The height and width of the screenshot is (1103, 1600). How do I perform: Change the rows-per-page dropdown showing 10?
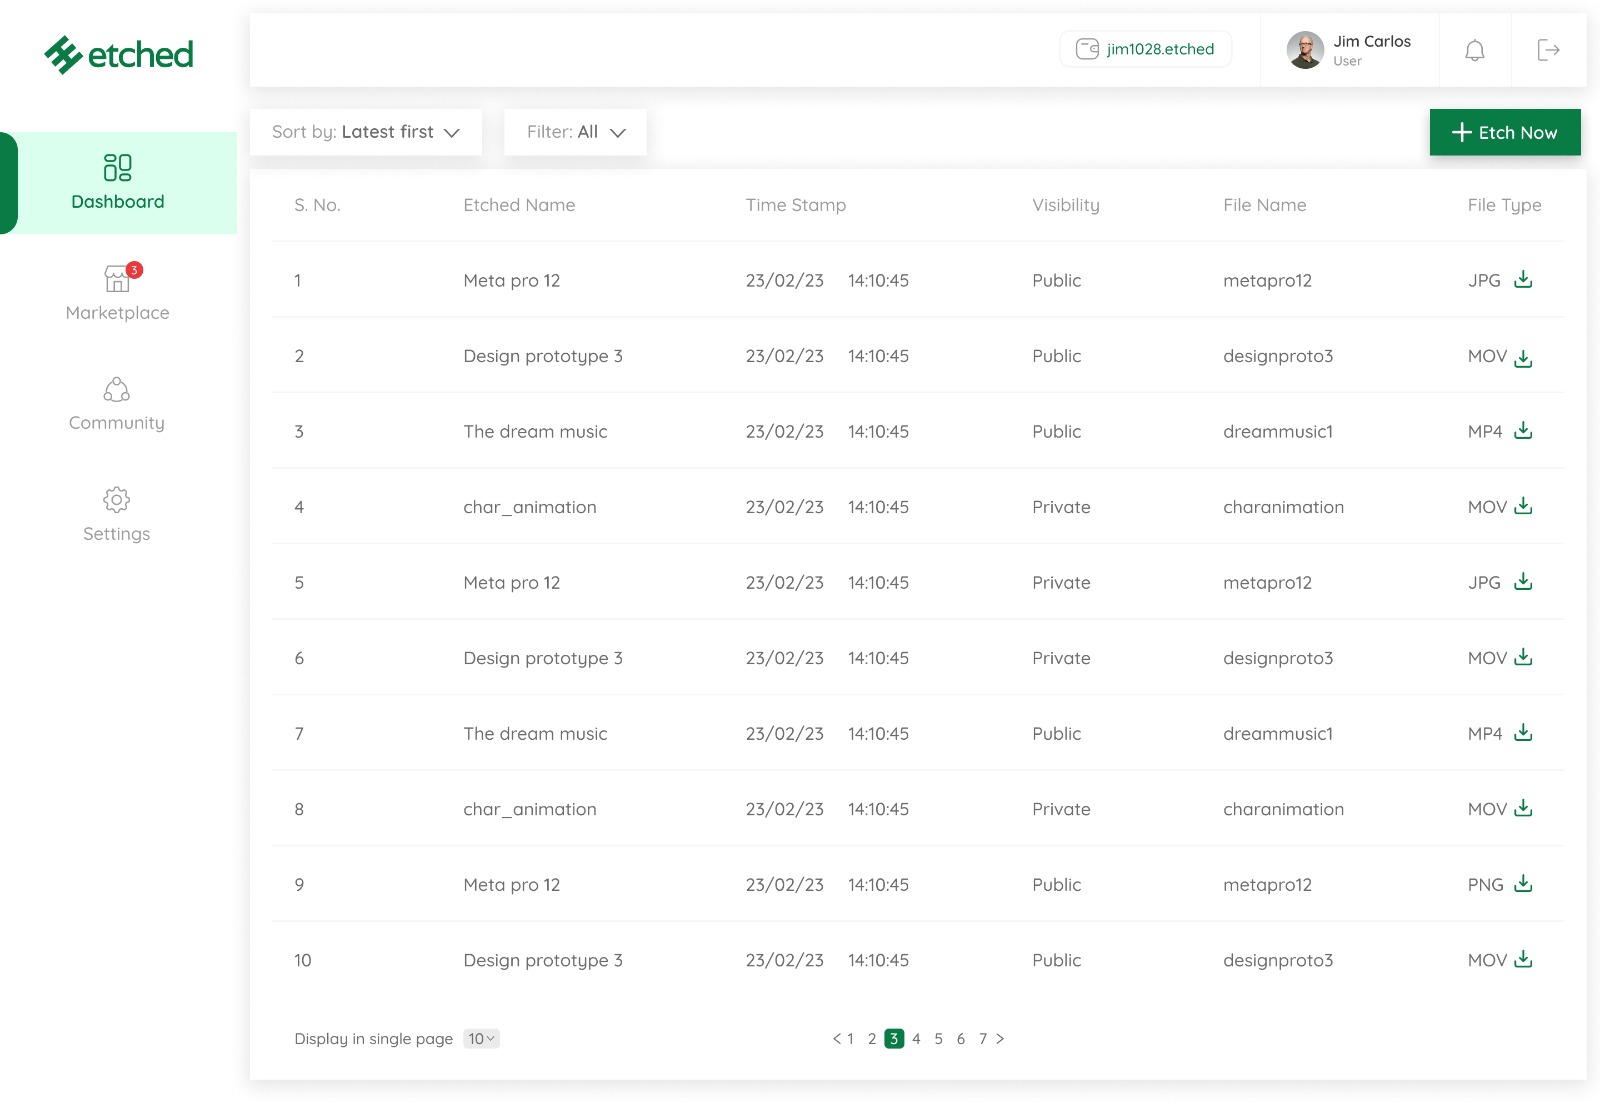coord(481,1039)
